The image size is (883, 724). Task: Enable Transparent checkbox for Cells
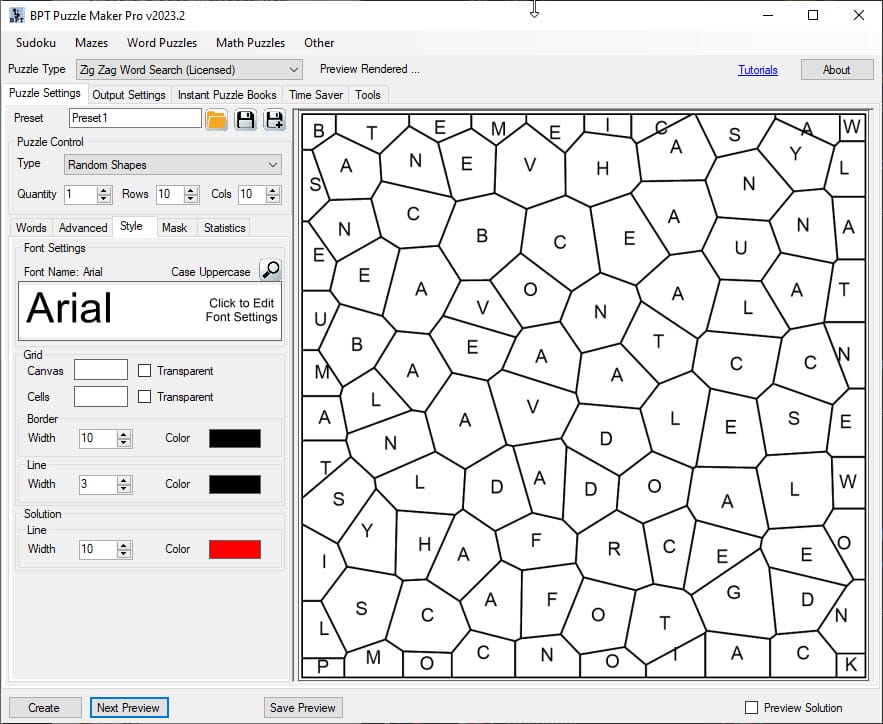[144, 397]
